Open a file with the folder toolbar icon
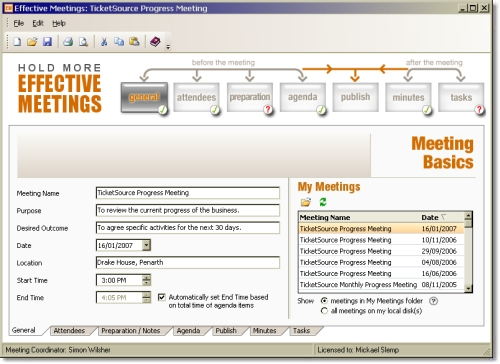This screenshot has height=364, width=500. [32, 42]
